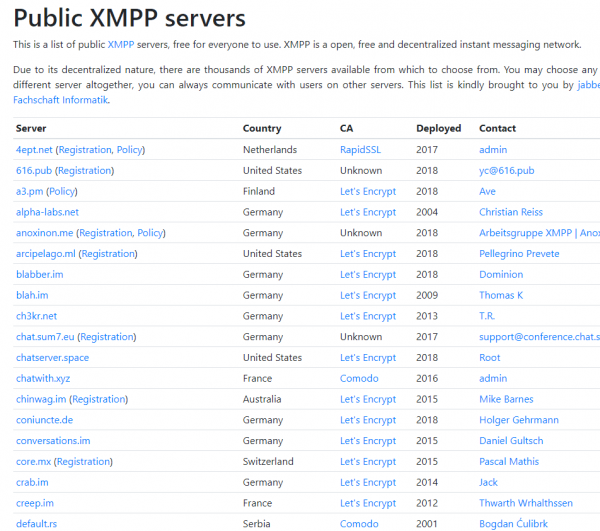The image size is (600, 531).
Task: Click the Country column header
Action: [x=262, y=129]
